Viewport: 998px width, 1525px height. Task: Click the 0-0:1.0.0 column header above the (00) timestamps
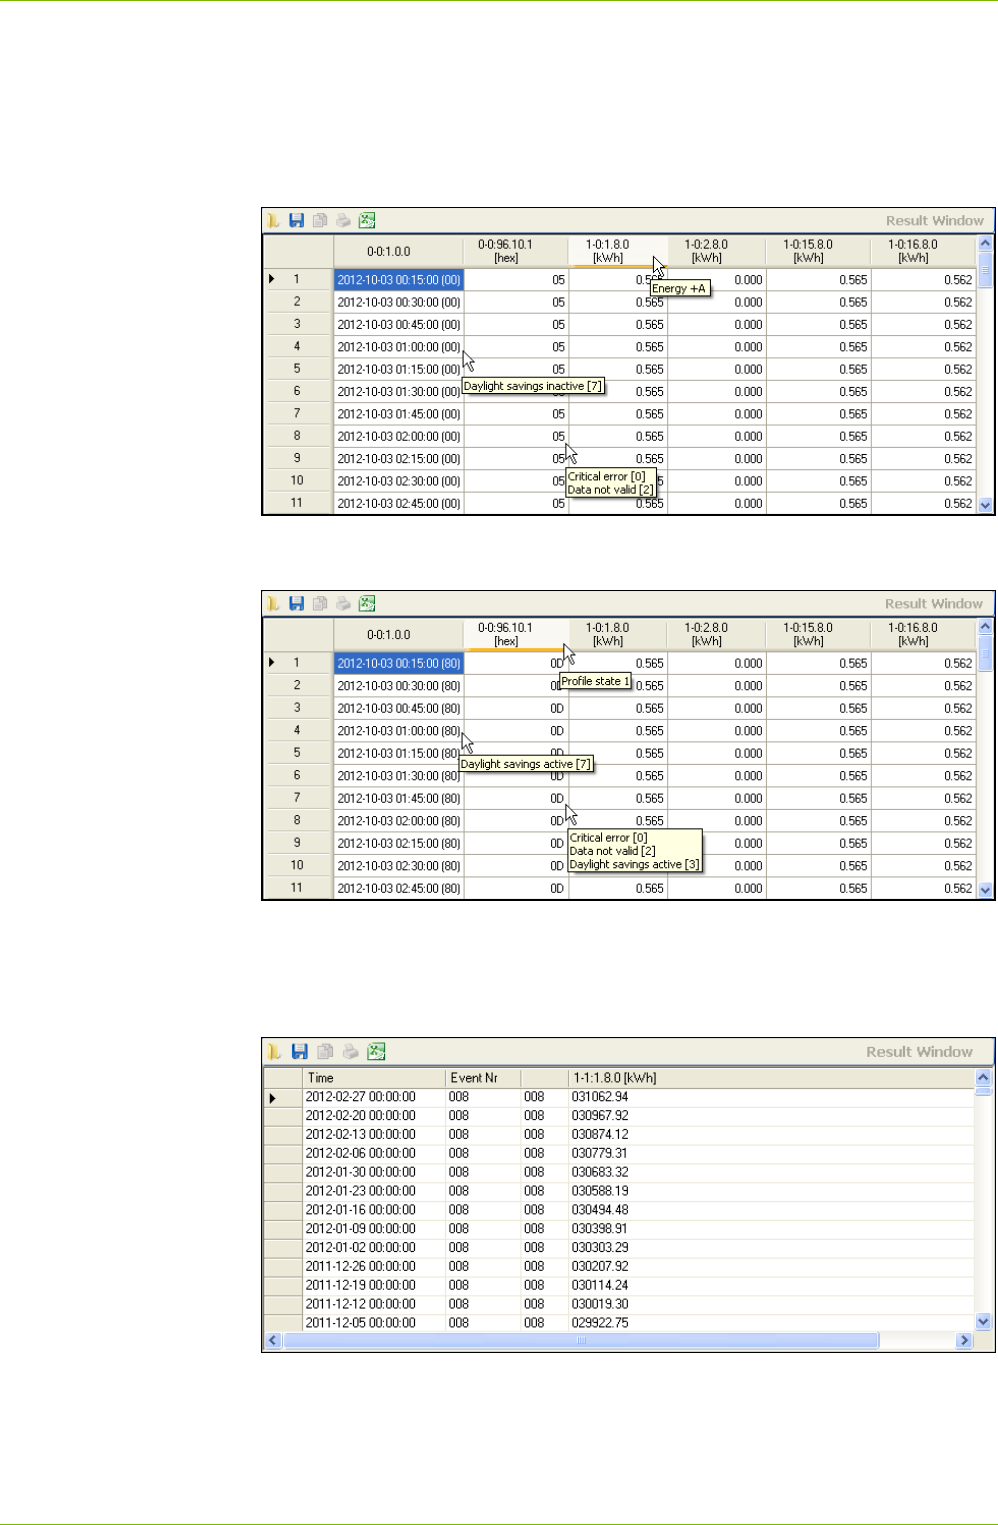pyautogui.click(x=398, y=251)
